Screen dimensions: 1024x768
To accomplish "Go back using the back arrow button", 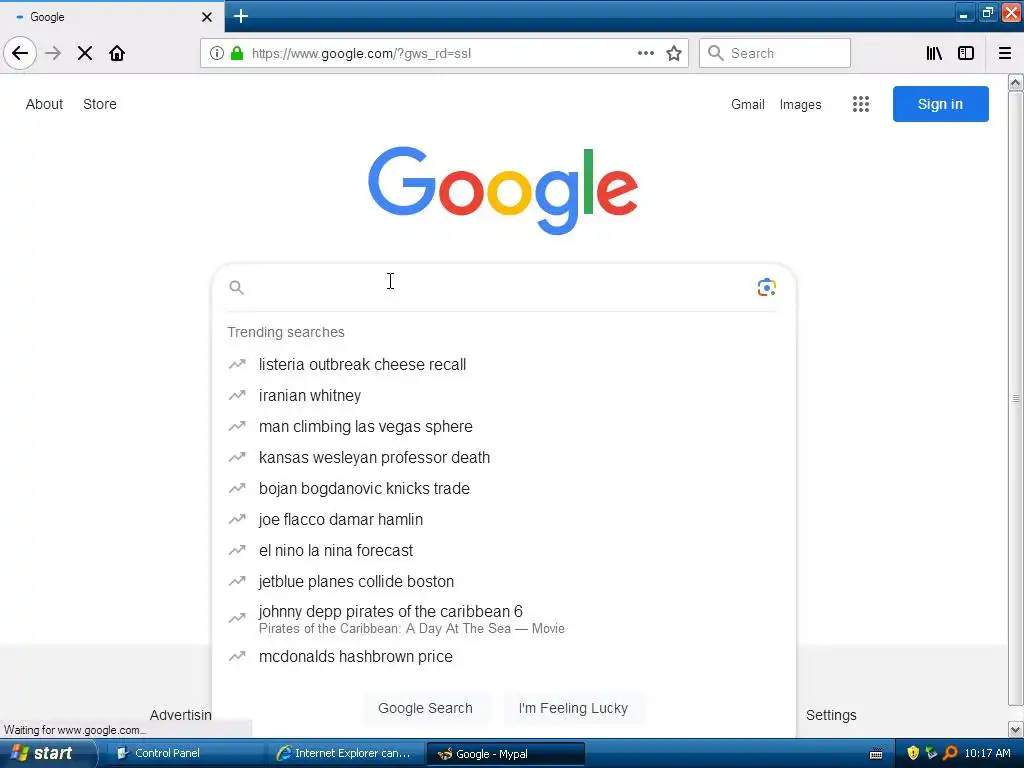I will (x=20, y=53).
